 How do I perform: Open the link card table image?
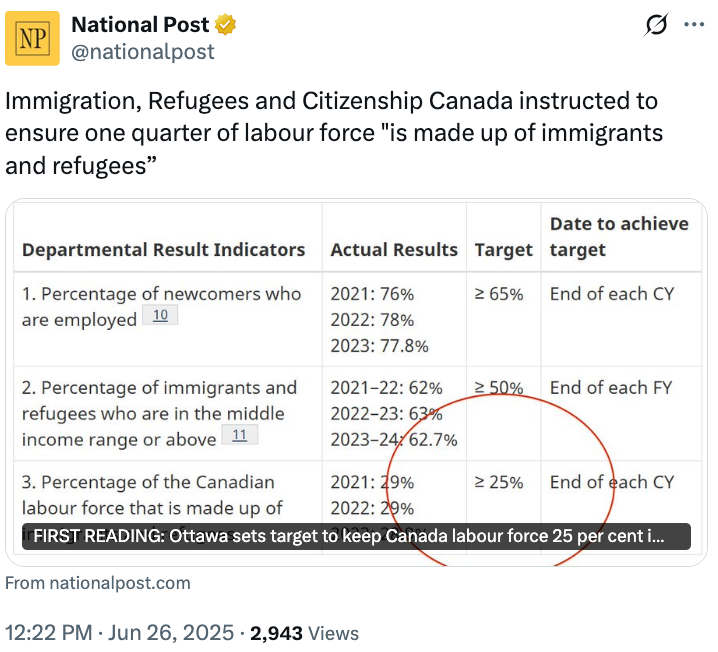(357, 382)
